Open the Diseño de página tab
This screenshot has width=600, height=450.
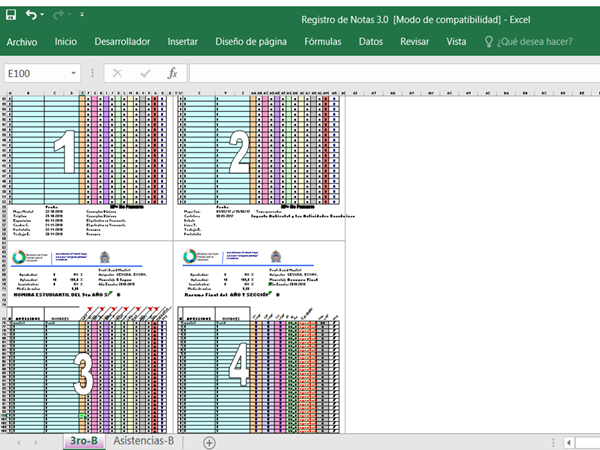point(251,42)
